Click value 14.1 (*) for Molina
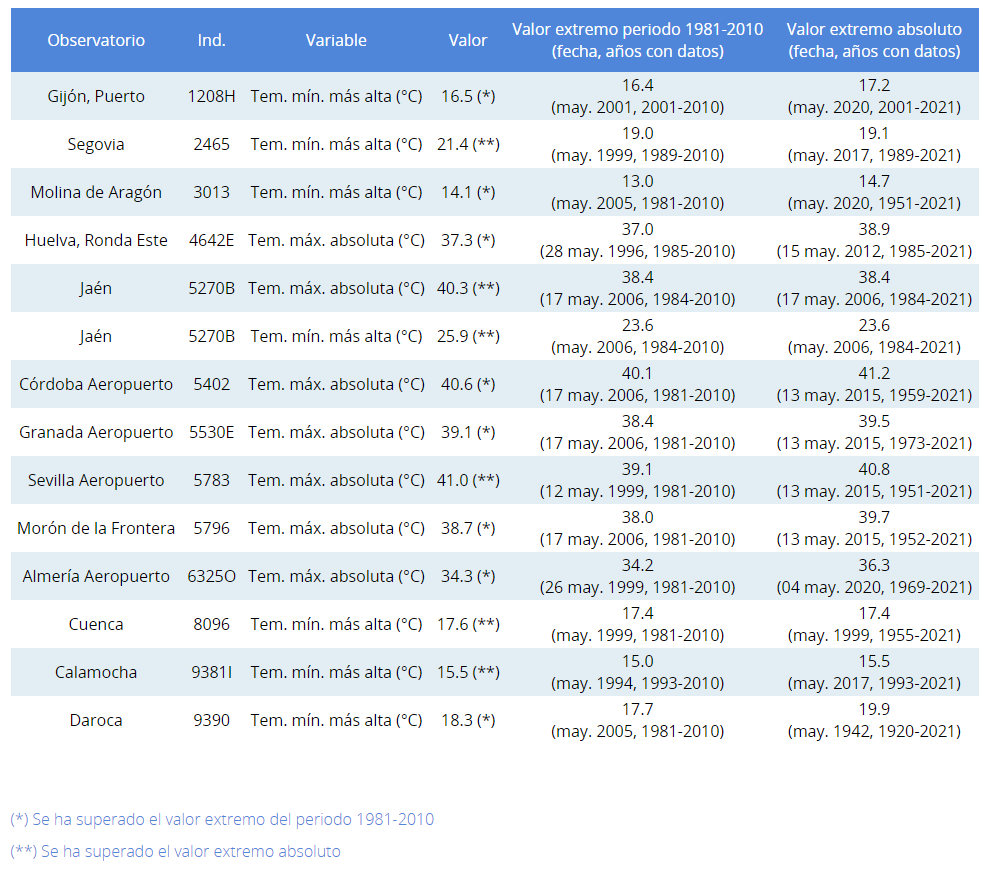This screenshot has height=875, width=992. [x=468, y=192]
